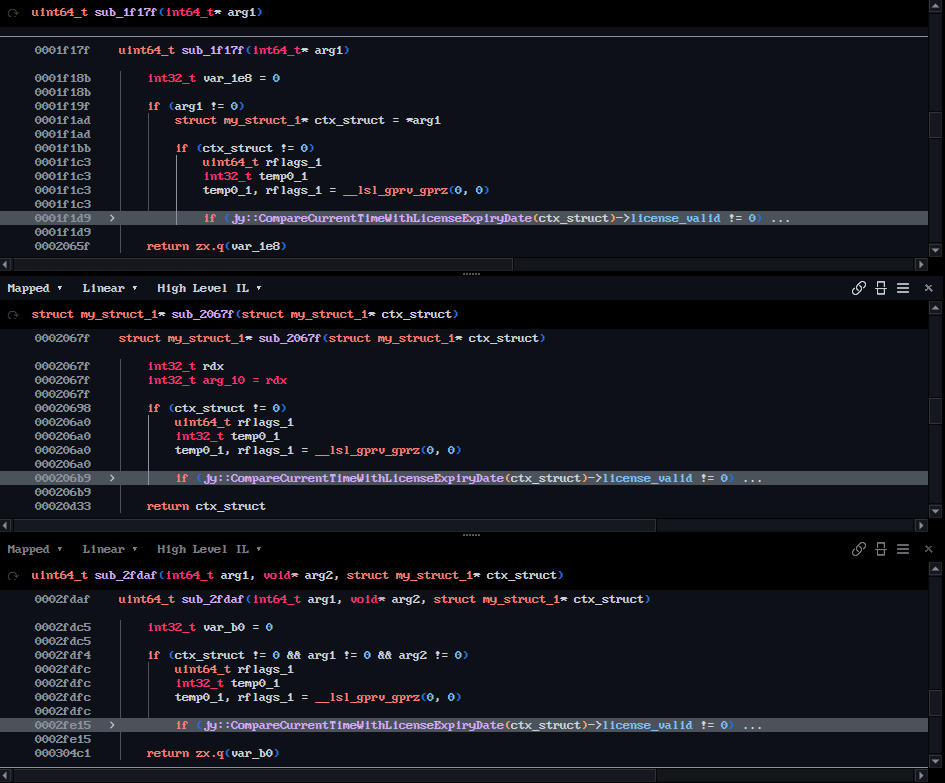Open Linear view dropdown in middle pane
The height and width of the screenshot is (783, 945).
(108, 288)
